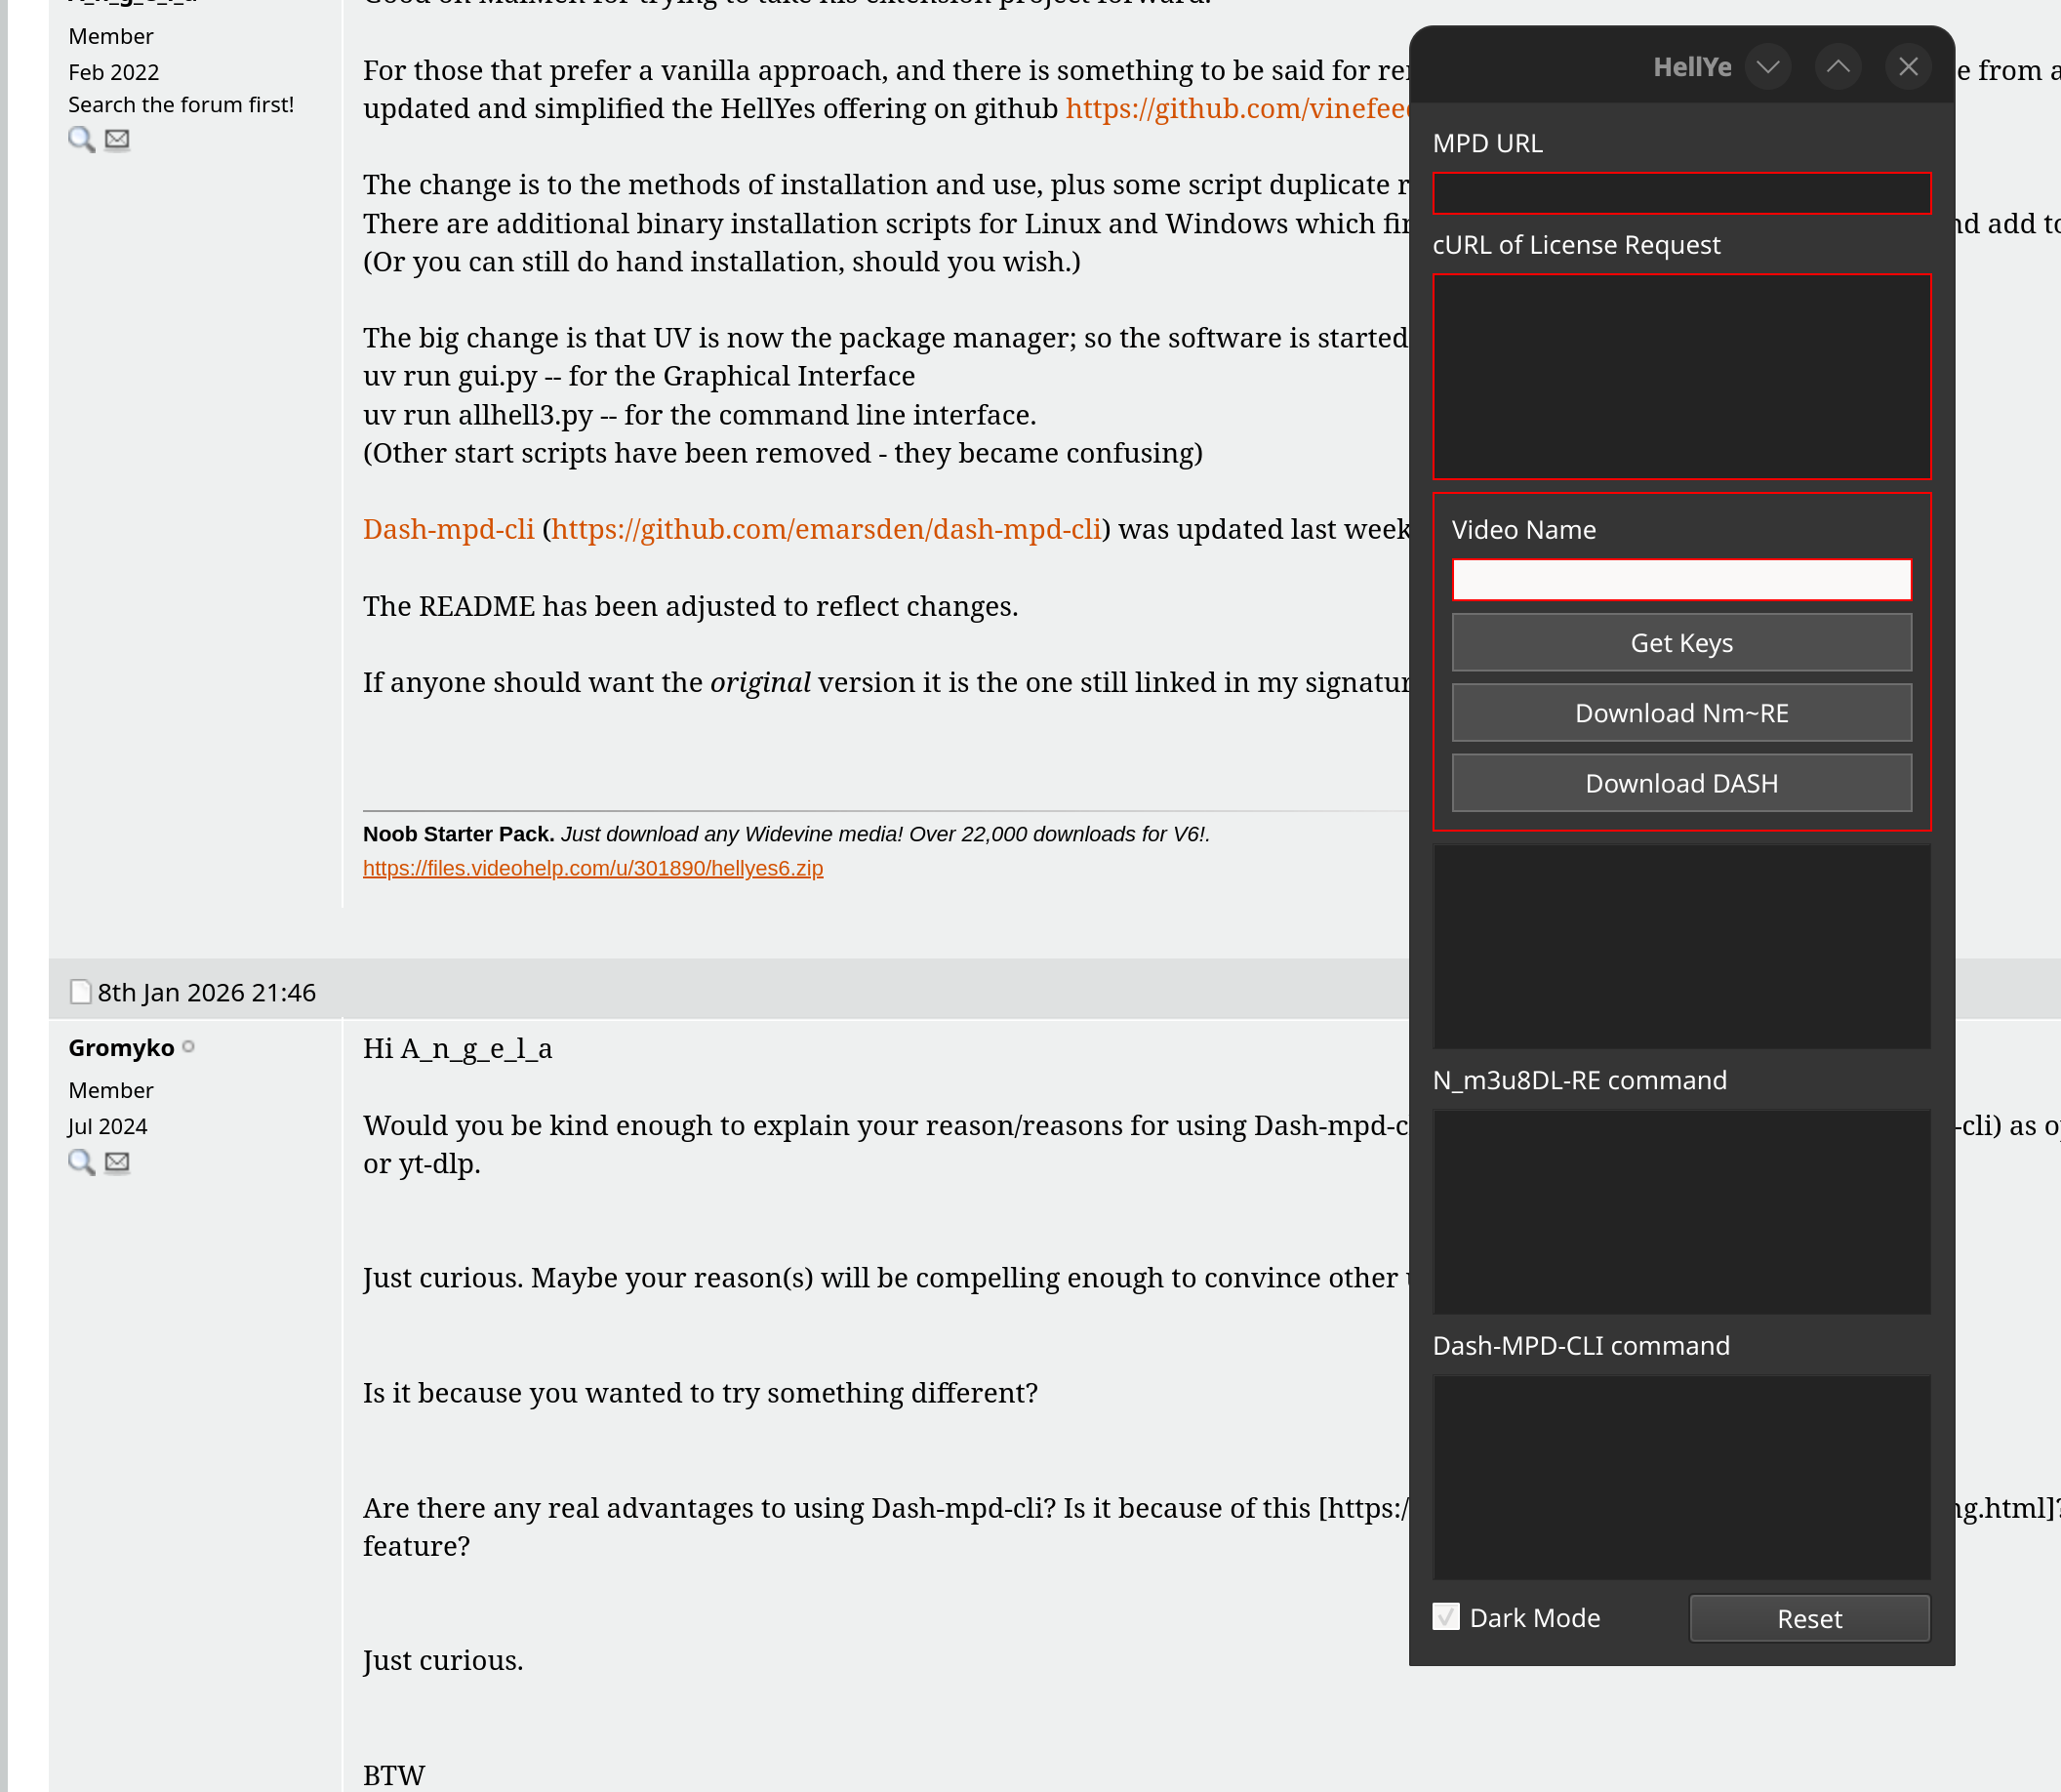Click the post icon beside 8th Jan 2026
This screenshot has height=1792, width=2061.
click(x=81, y=992)
